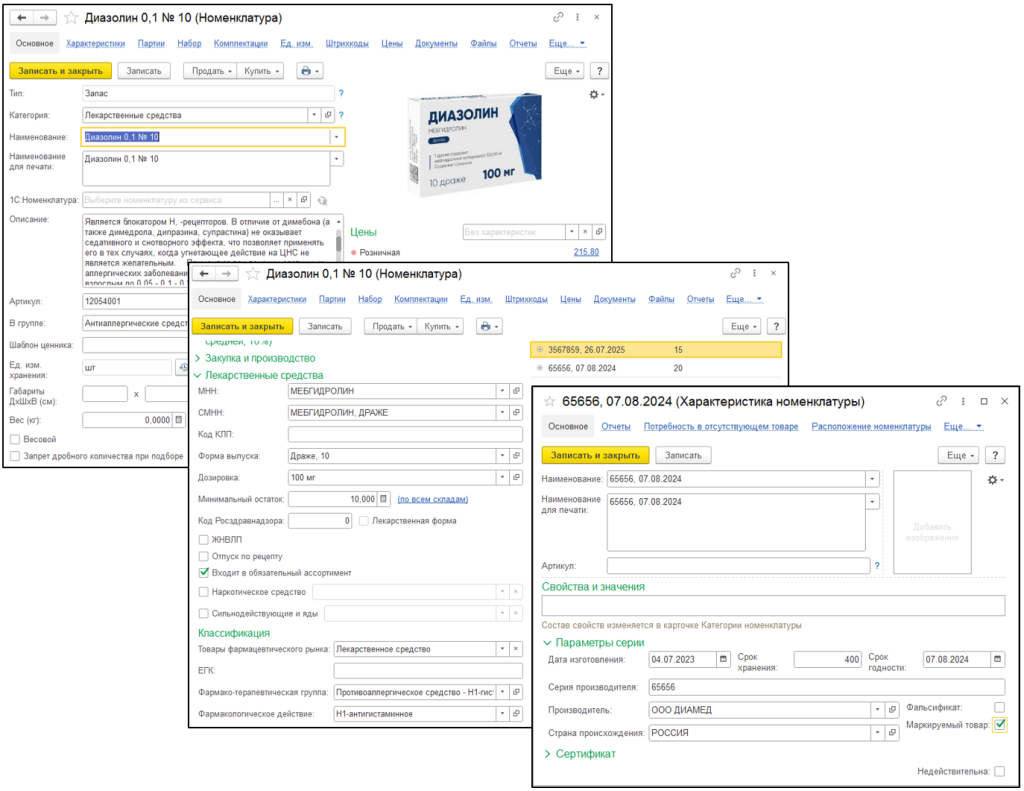Click the question mark next to Категория field
This screenshot has width=1024, height=791.
[341, 115]
